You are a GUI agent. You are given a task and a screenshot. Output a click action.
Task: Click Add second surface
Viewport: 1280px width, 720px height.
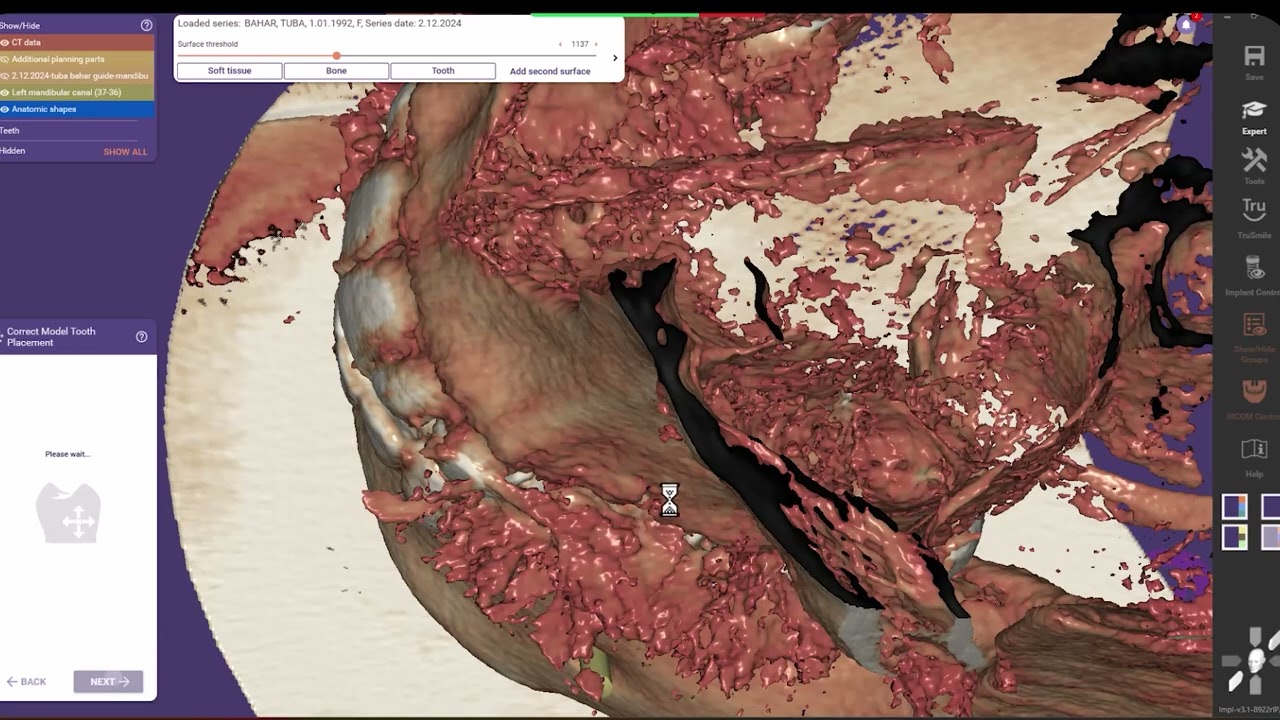[x=550, y=71]
